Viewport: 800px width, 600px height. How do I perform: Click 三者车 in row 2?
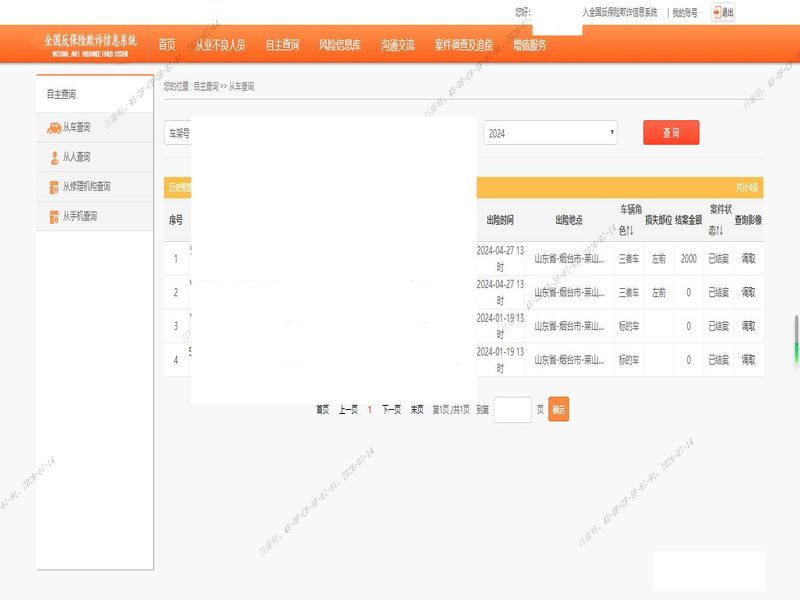[x=629, y=292]
